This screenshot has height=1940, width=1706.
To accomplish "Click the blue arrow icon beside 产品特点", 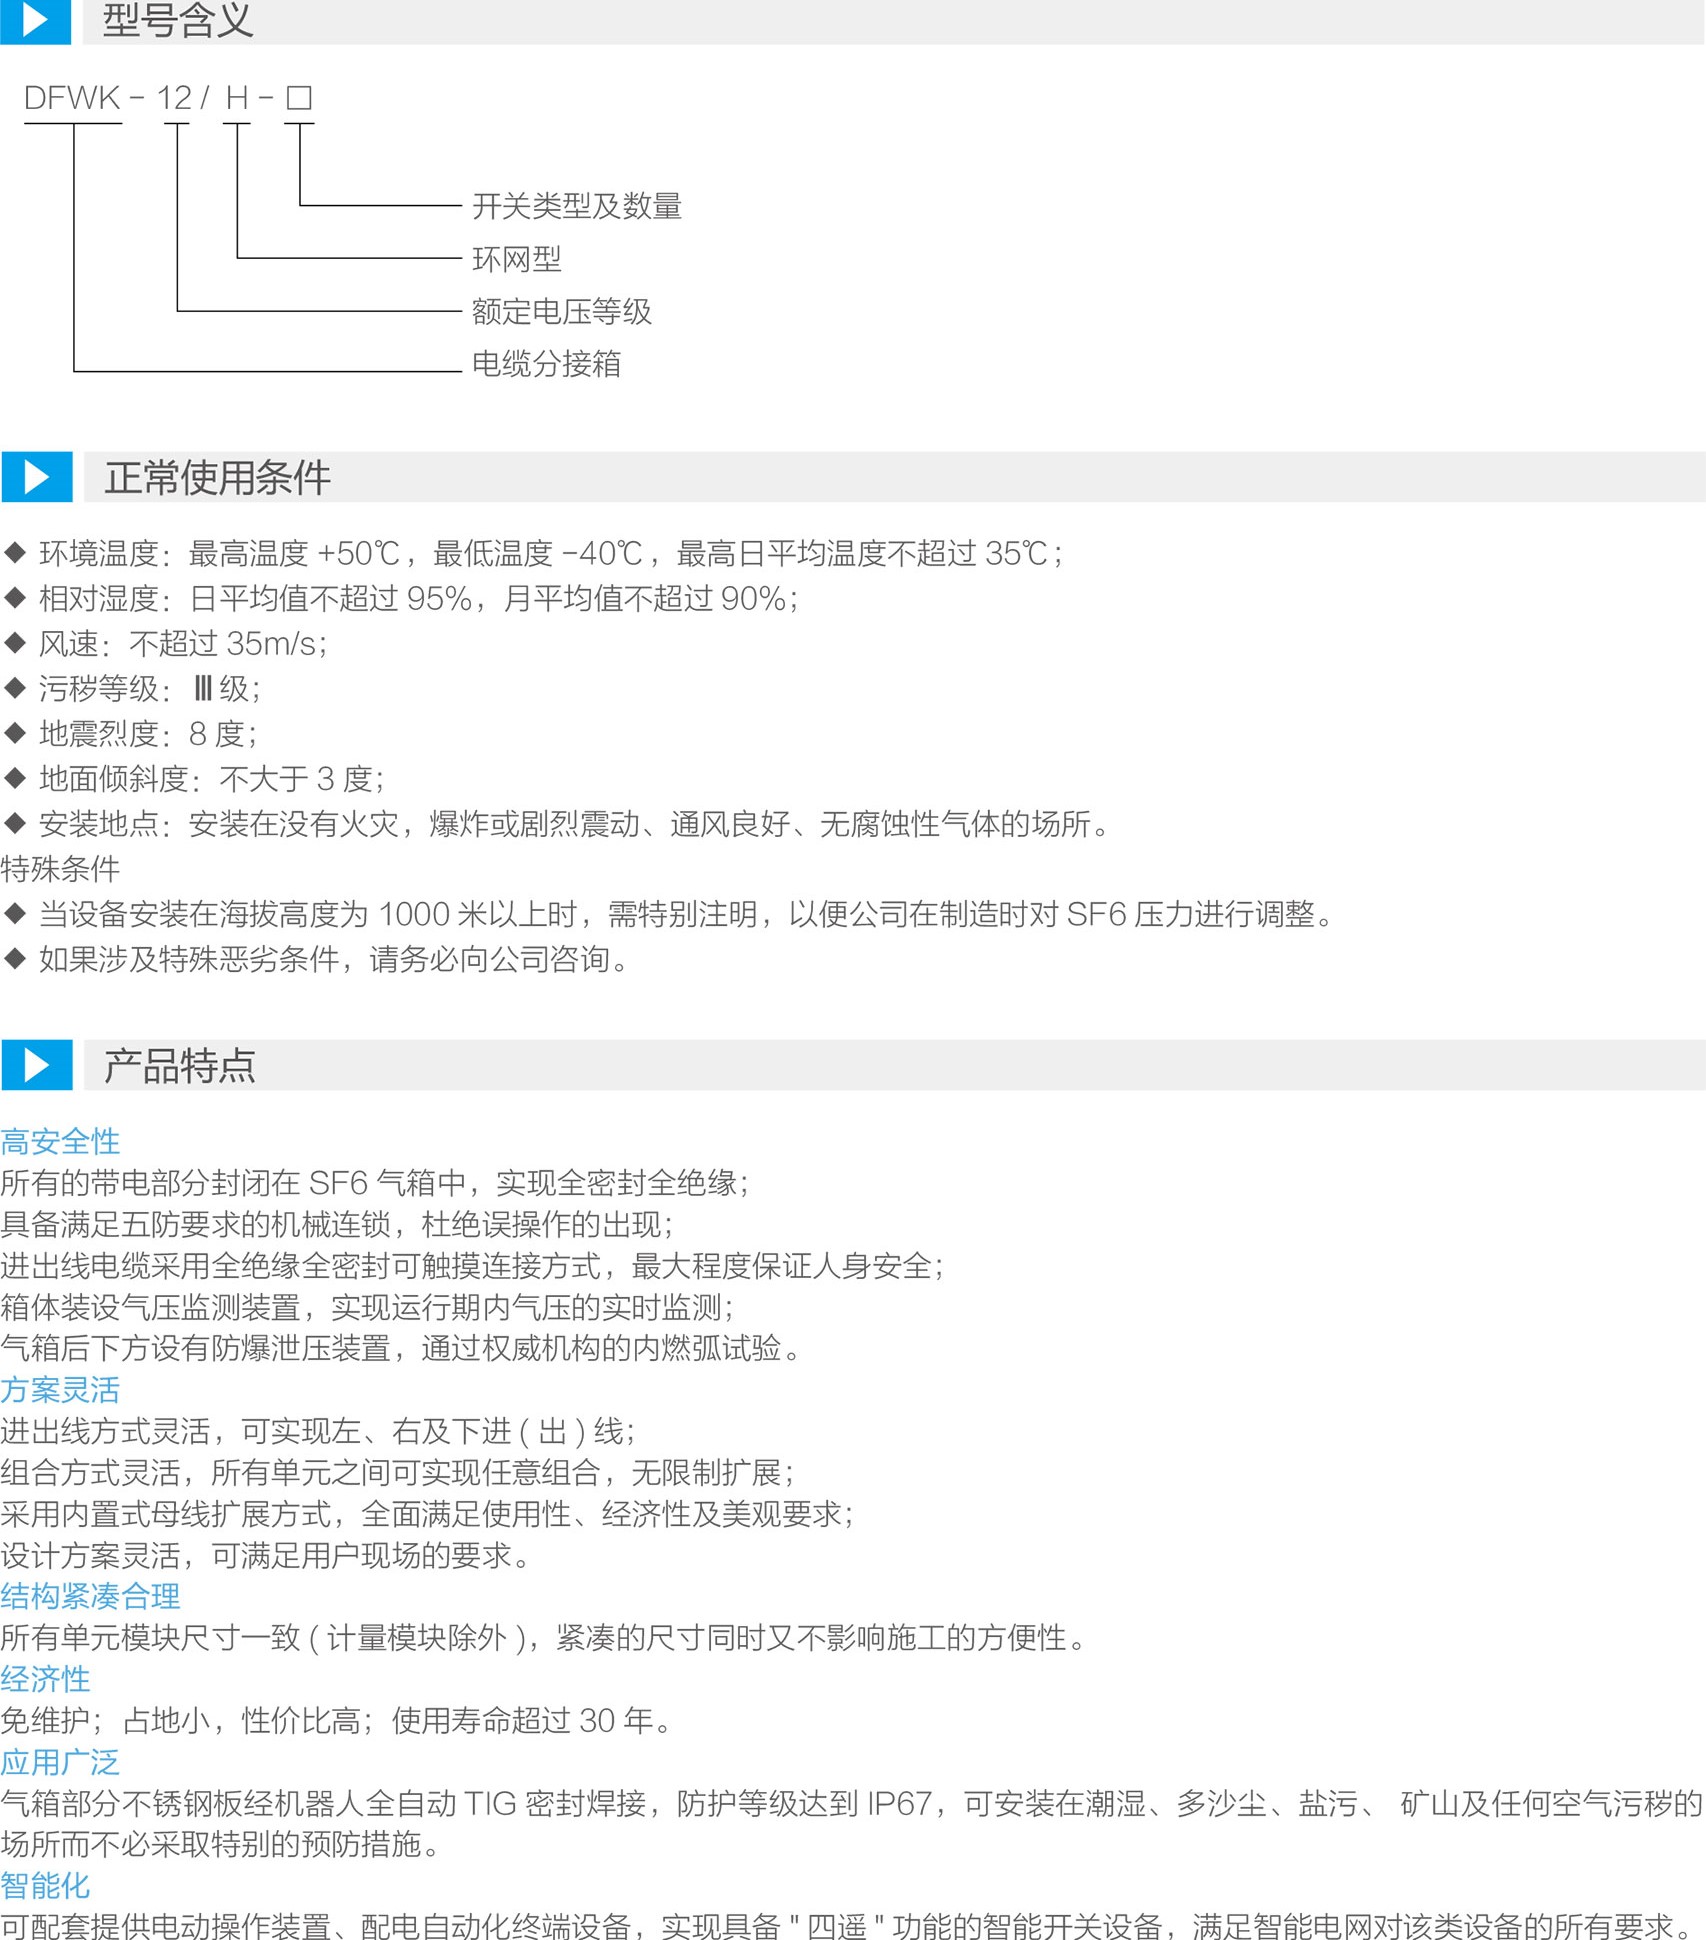I will point(36,1065).
